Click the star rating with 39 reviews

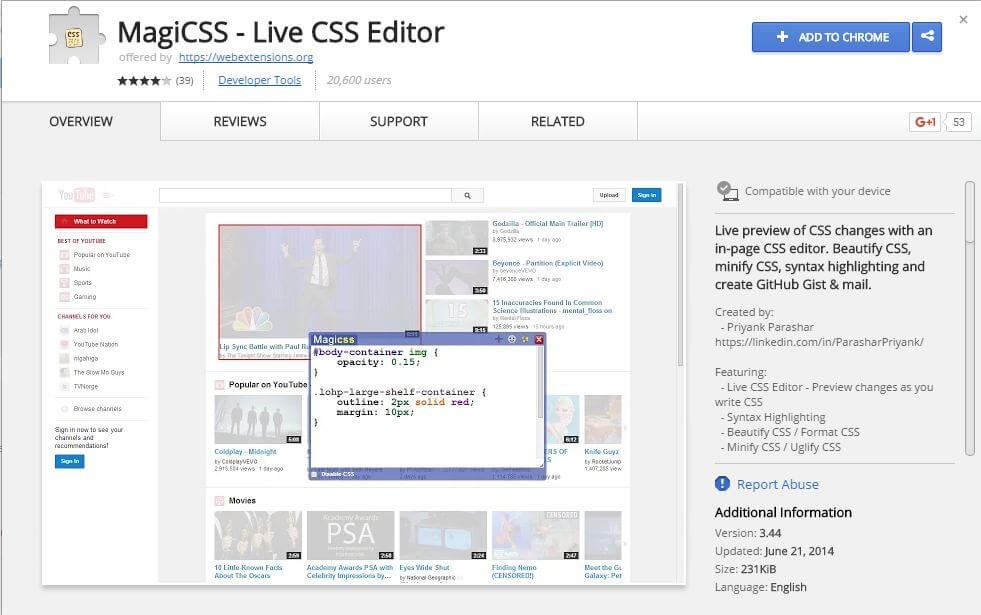pos(155,81)
